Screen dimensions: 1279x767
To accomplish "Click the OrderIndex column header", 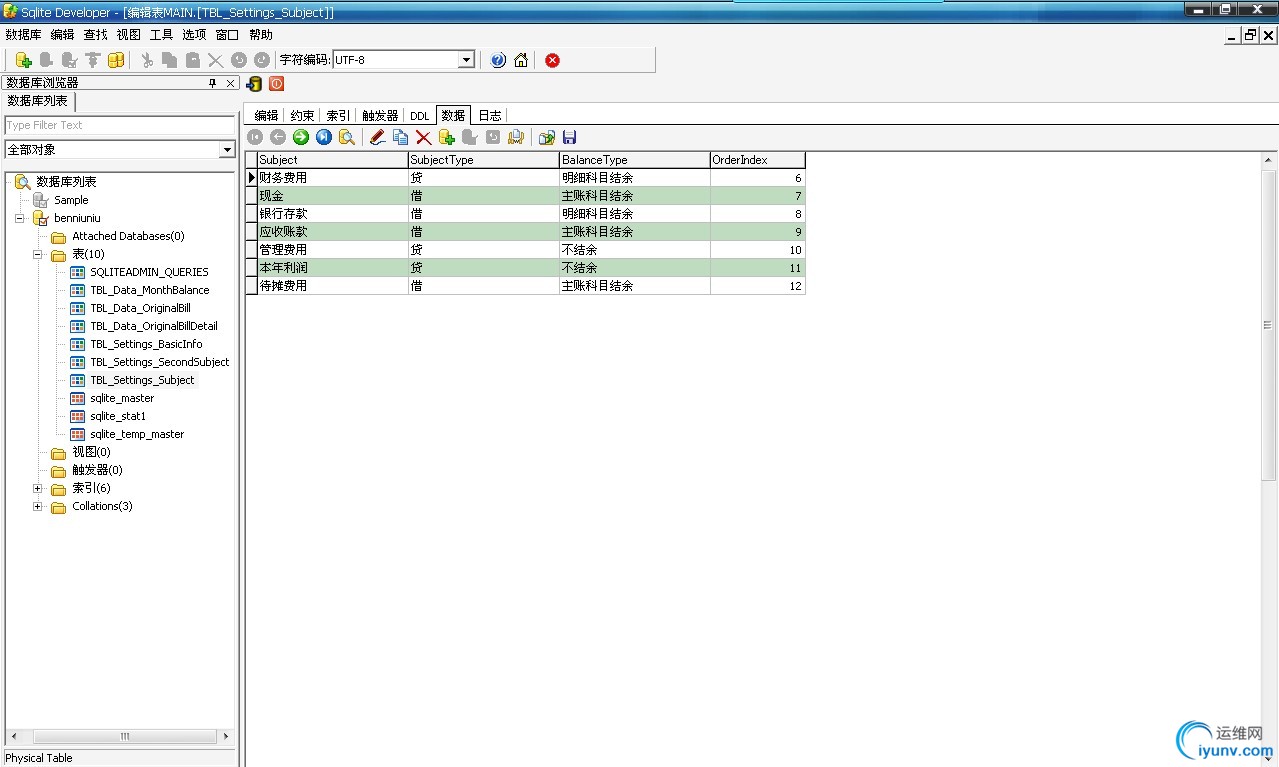I will pyautogui.click(x=758, y=160).
